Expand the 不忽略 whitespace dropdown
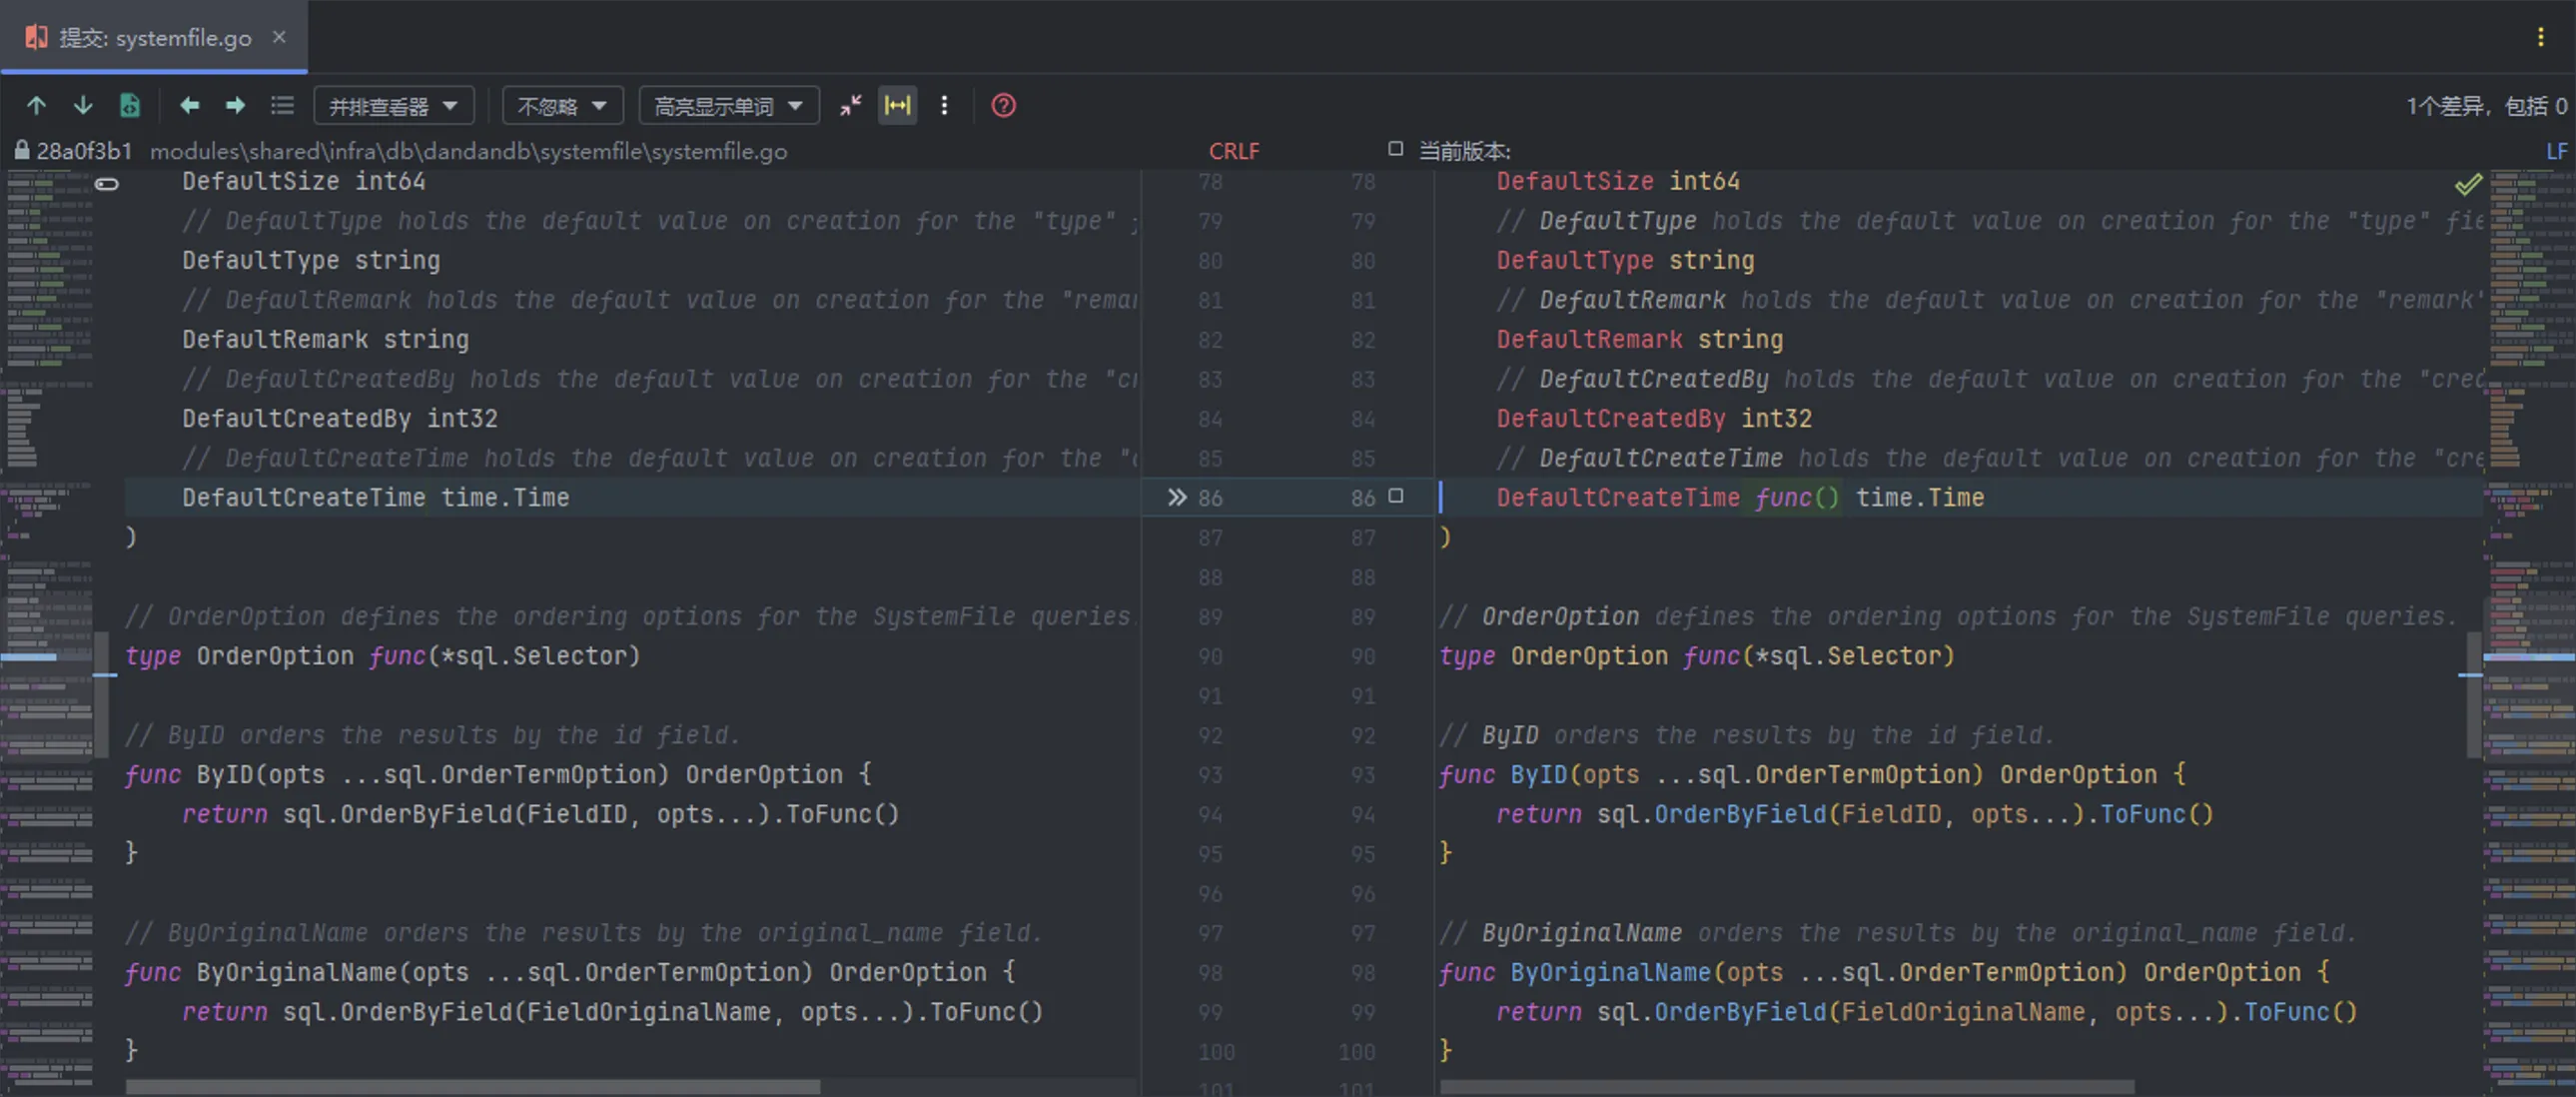 click(562, 105)
